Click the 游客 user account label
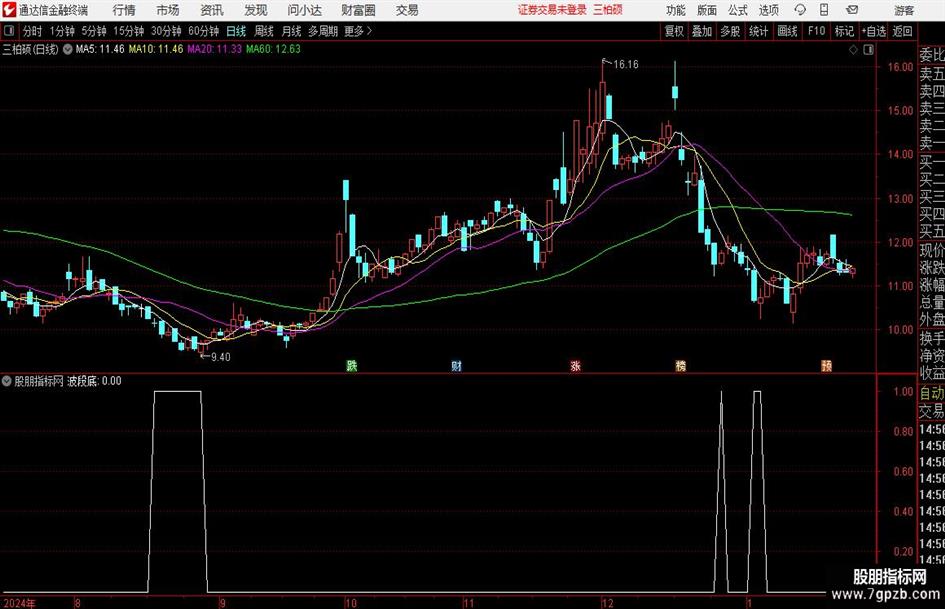Screen dimensions: 945x609 (903, 10)
